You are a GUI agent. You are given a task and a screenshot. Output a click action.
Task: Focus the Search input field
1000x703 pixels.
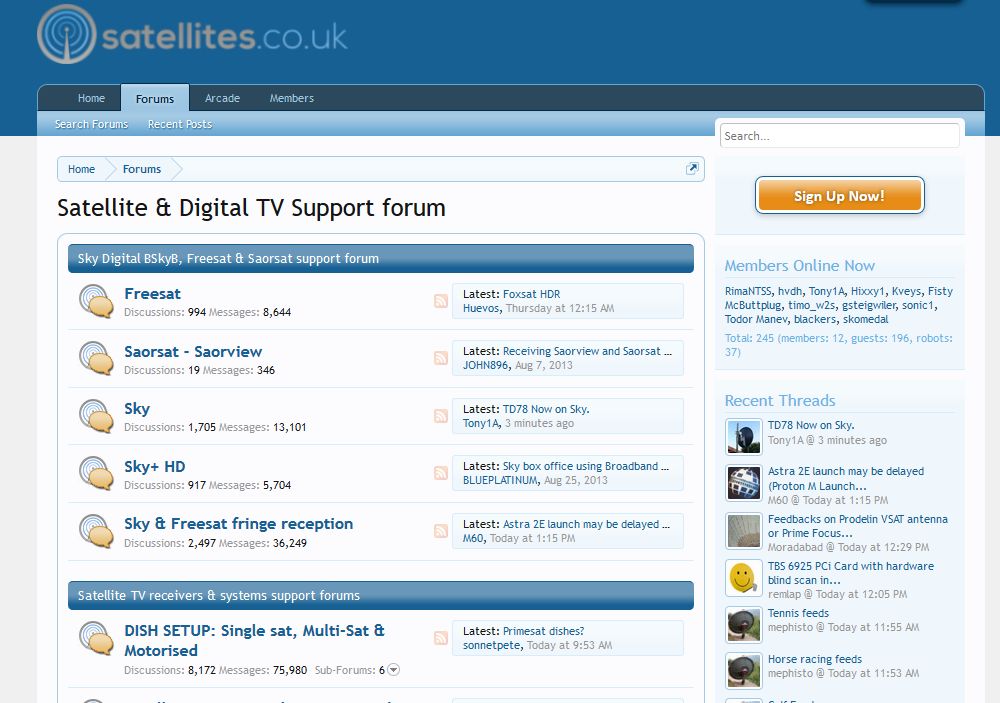click(x=839, y=136)
